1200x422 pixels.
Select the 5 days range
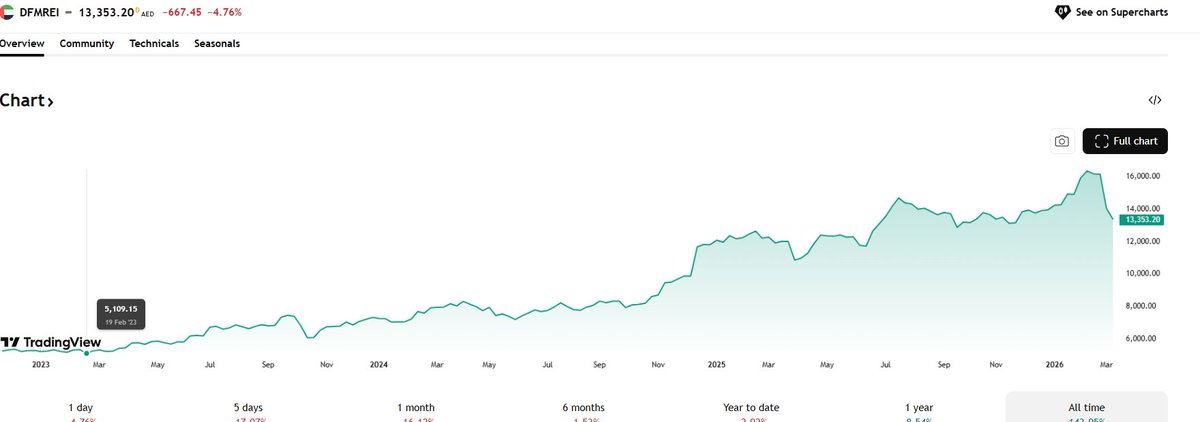tap(250, 408)
